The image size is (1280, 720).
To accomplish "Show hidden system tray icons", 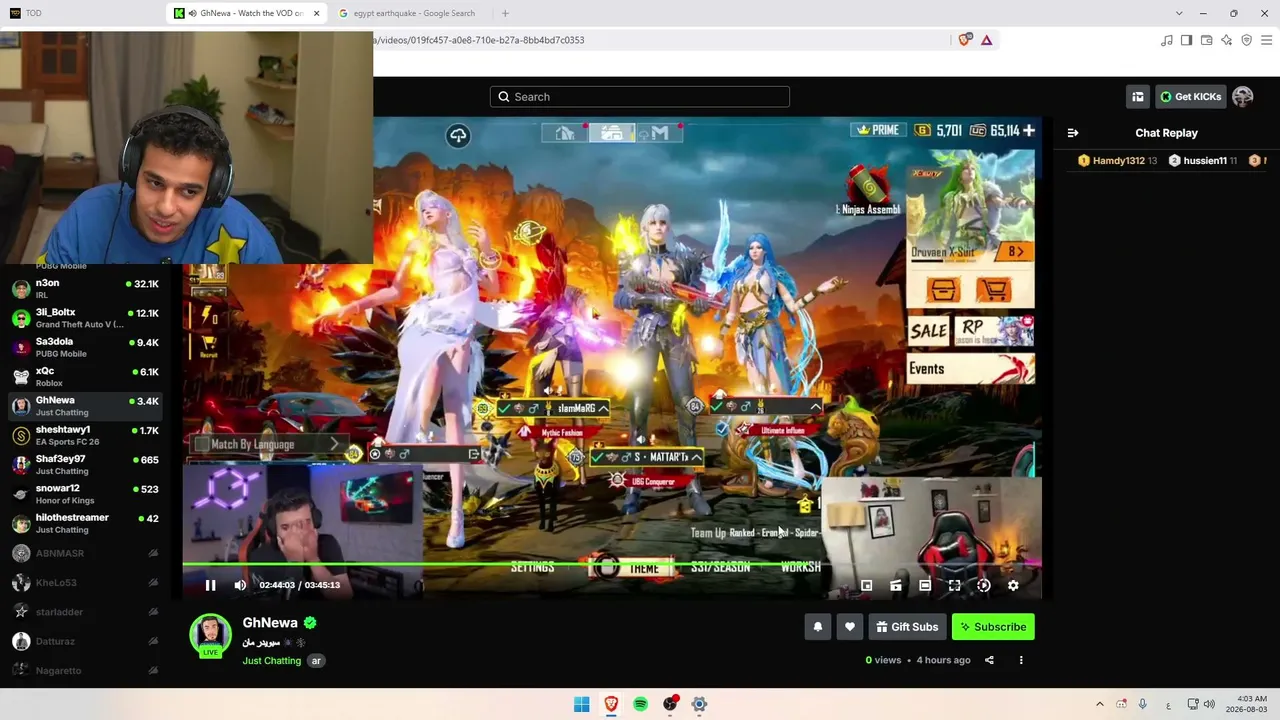I will click(x=1100, y=704).
